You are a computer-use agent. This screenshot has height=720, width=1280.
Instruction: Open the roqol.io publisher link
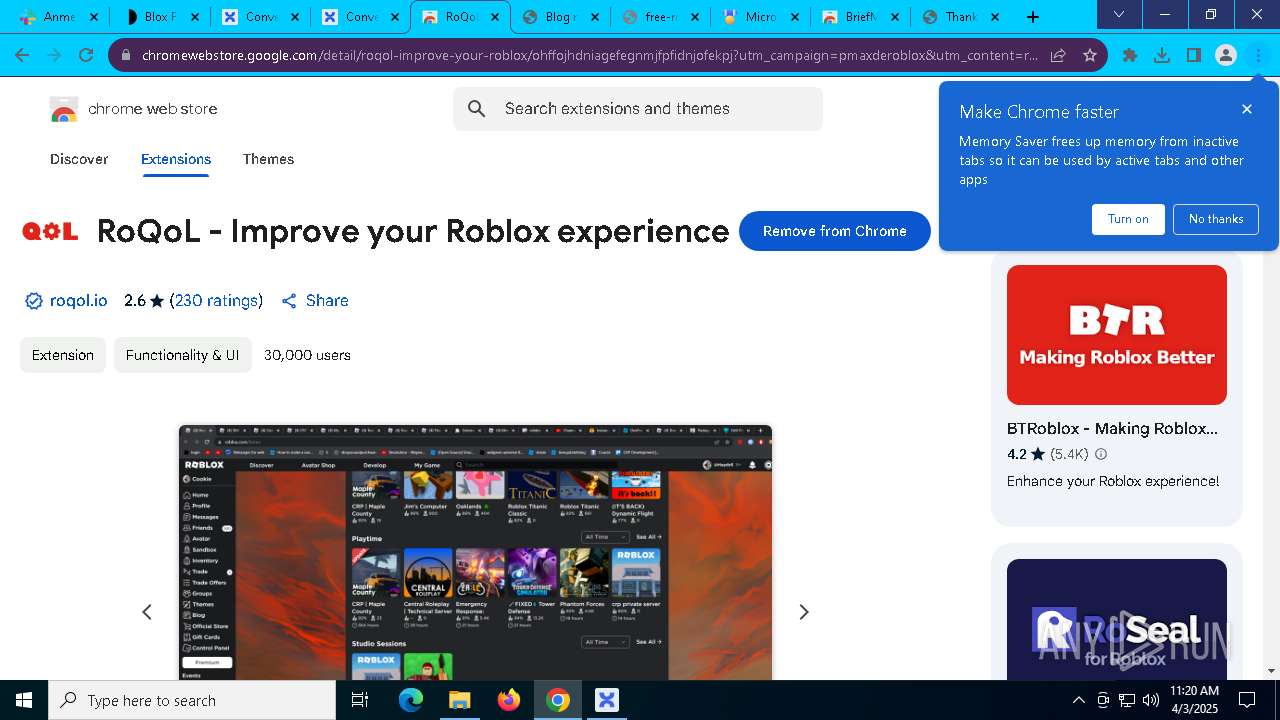79,301
